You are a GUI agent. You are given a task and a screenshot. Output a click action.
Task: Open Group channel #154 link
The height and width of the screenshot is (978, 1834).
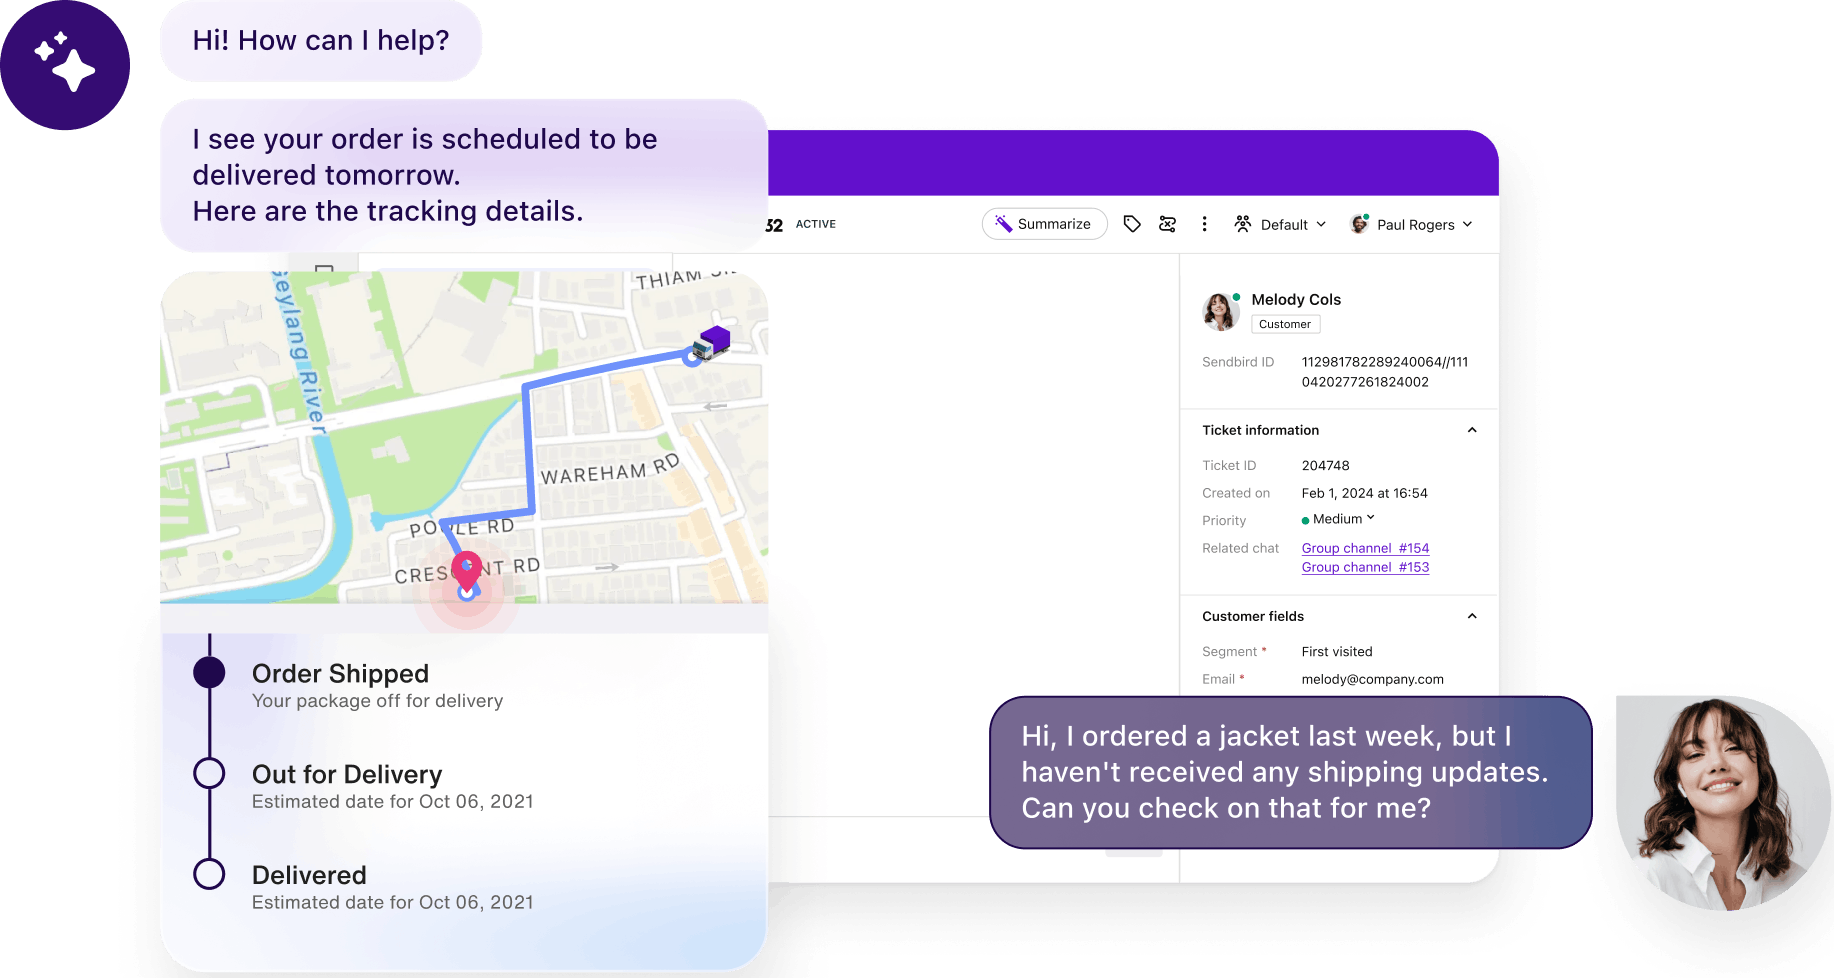click(x=1365, y=548)
